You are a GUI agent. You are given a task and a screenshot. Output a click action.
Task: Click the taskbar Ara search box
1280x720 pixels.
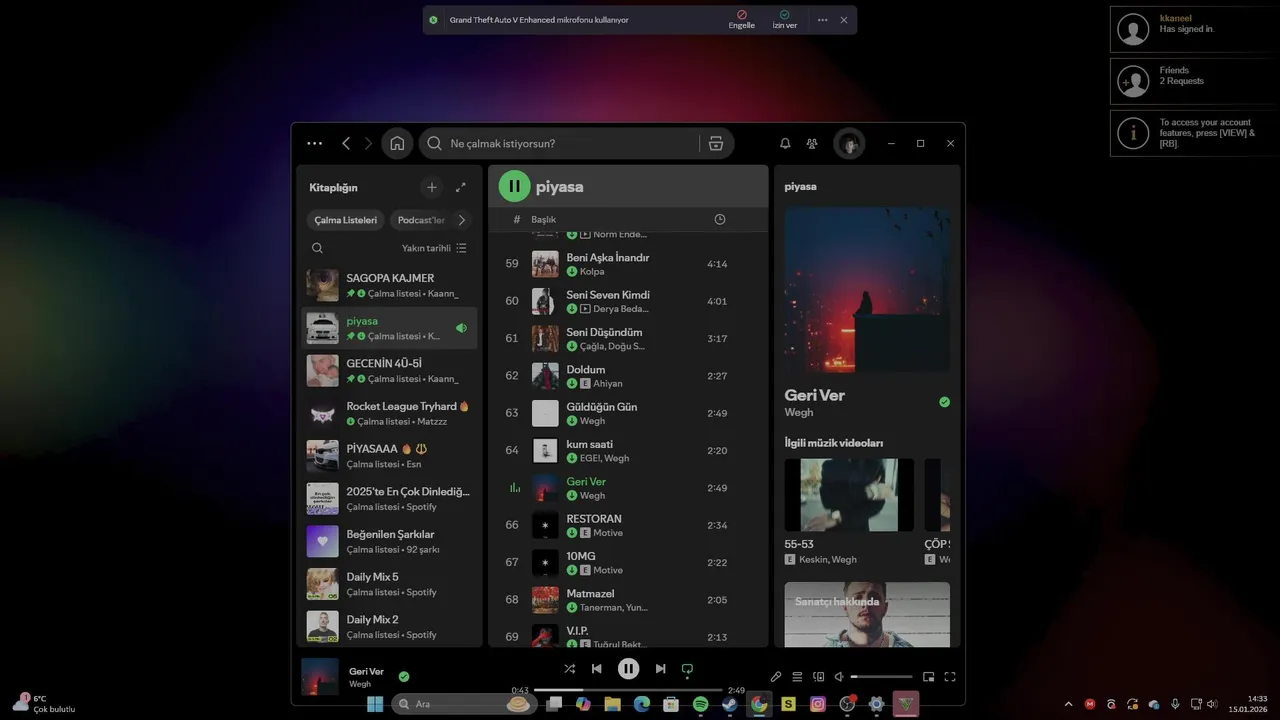coord(463,704)
